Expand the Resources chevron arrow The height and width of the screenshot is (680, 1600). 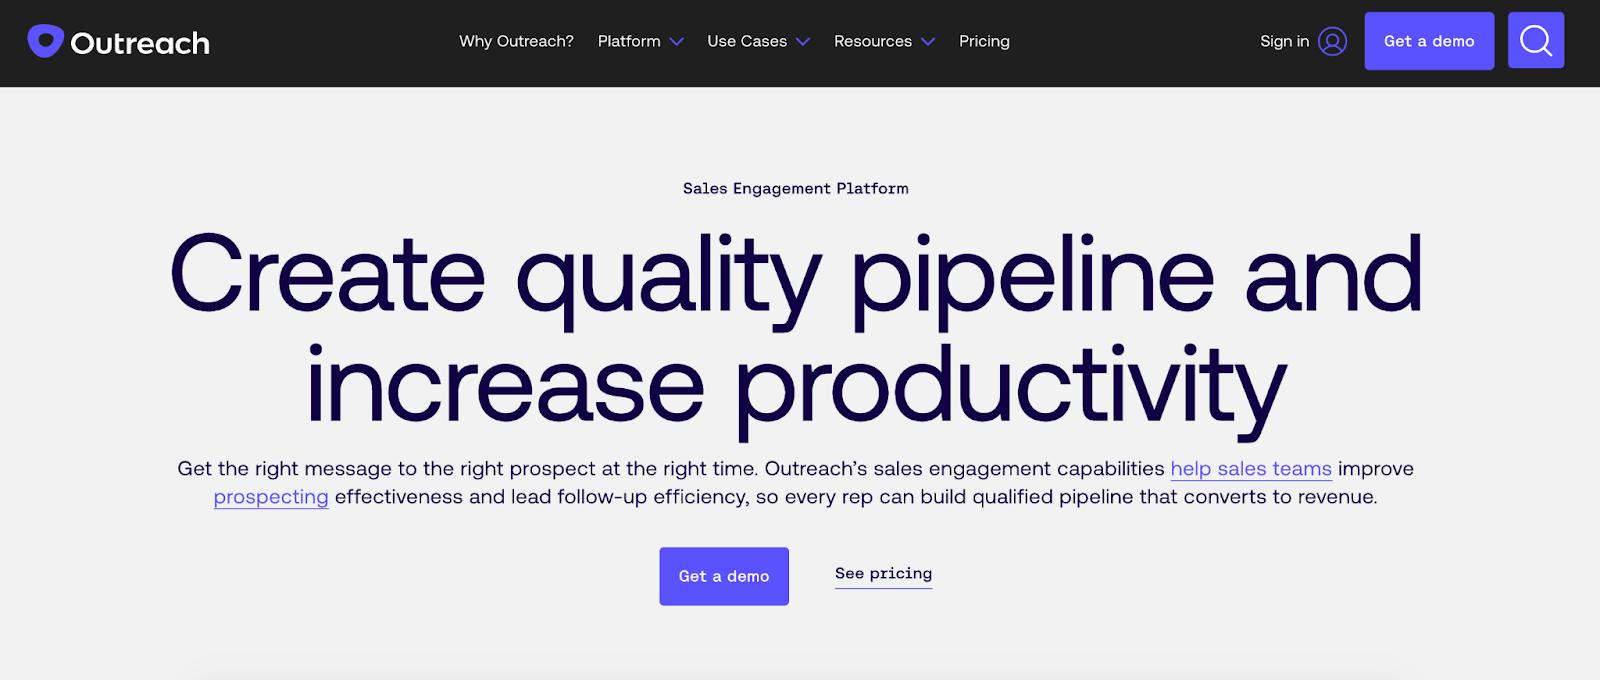[x=928, y=42]
